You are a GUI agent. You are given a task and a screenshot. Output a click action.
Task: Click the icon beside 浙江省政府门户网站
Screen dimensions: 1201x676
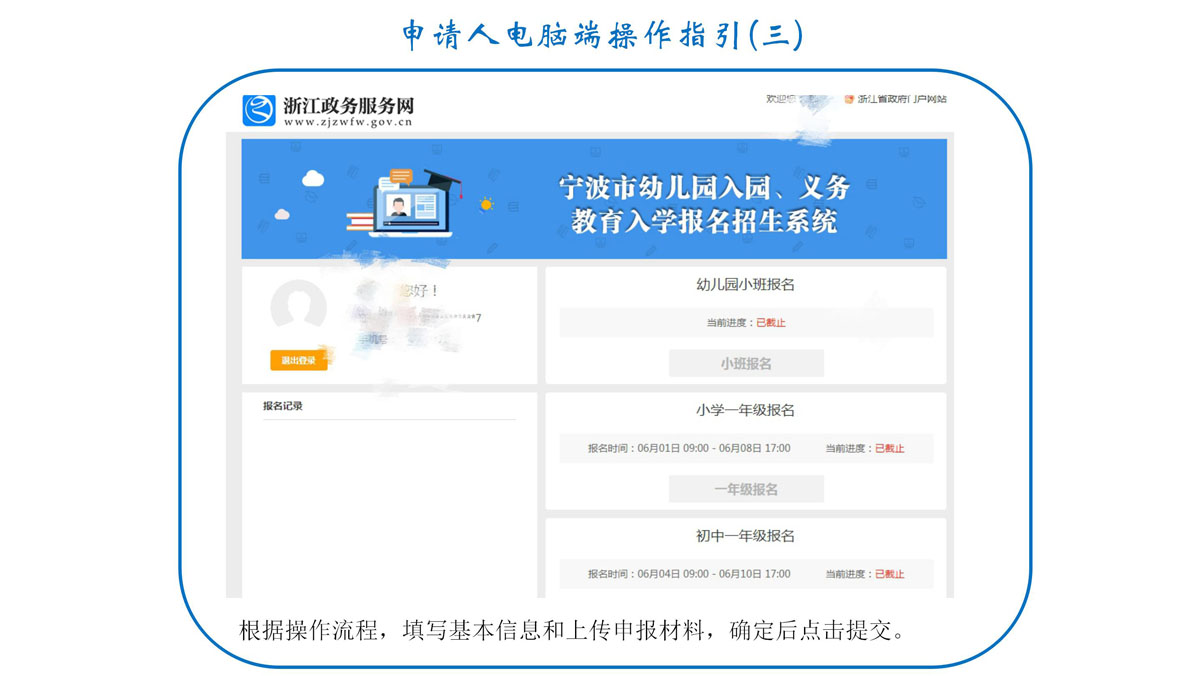click(849, 99)
